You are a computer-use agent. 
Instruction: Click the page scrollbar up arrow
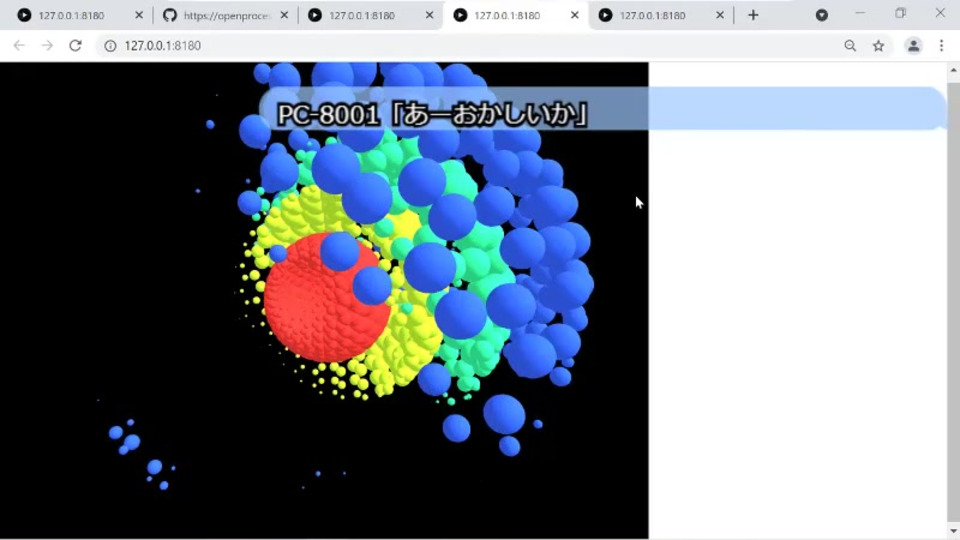pyautogui.click(x=953, y=70)
